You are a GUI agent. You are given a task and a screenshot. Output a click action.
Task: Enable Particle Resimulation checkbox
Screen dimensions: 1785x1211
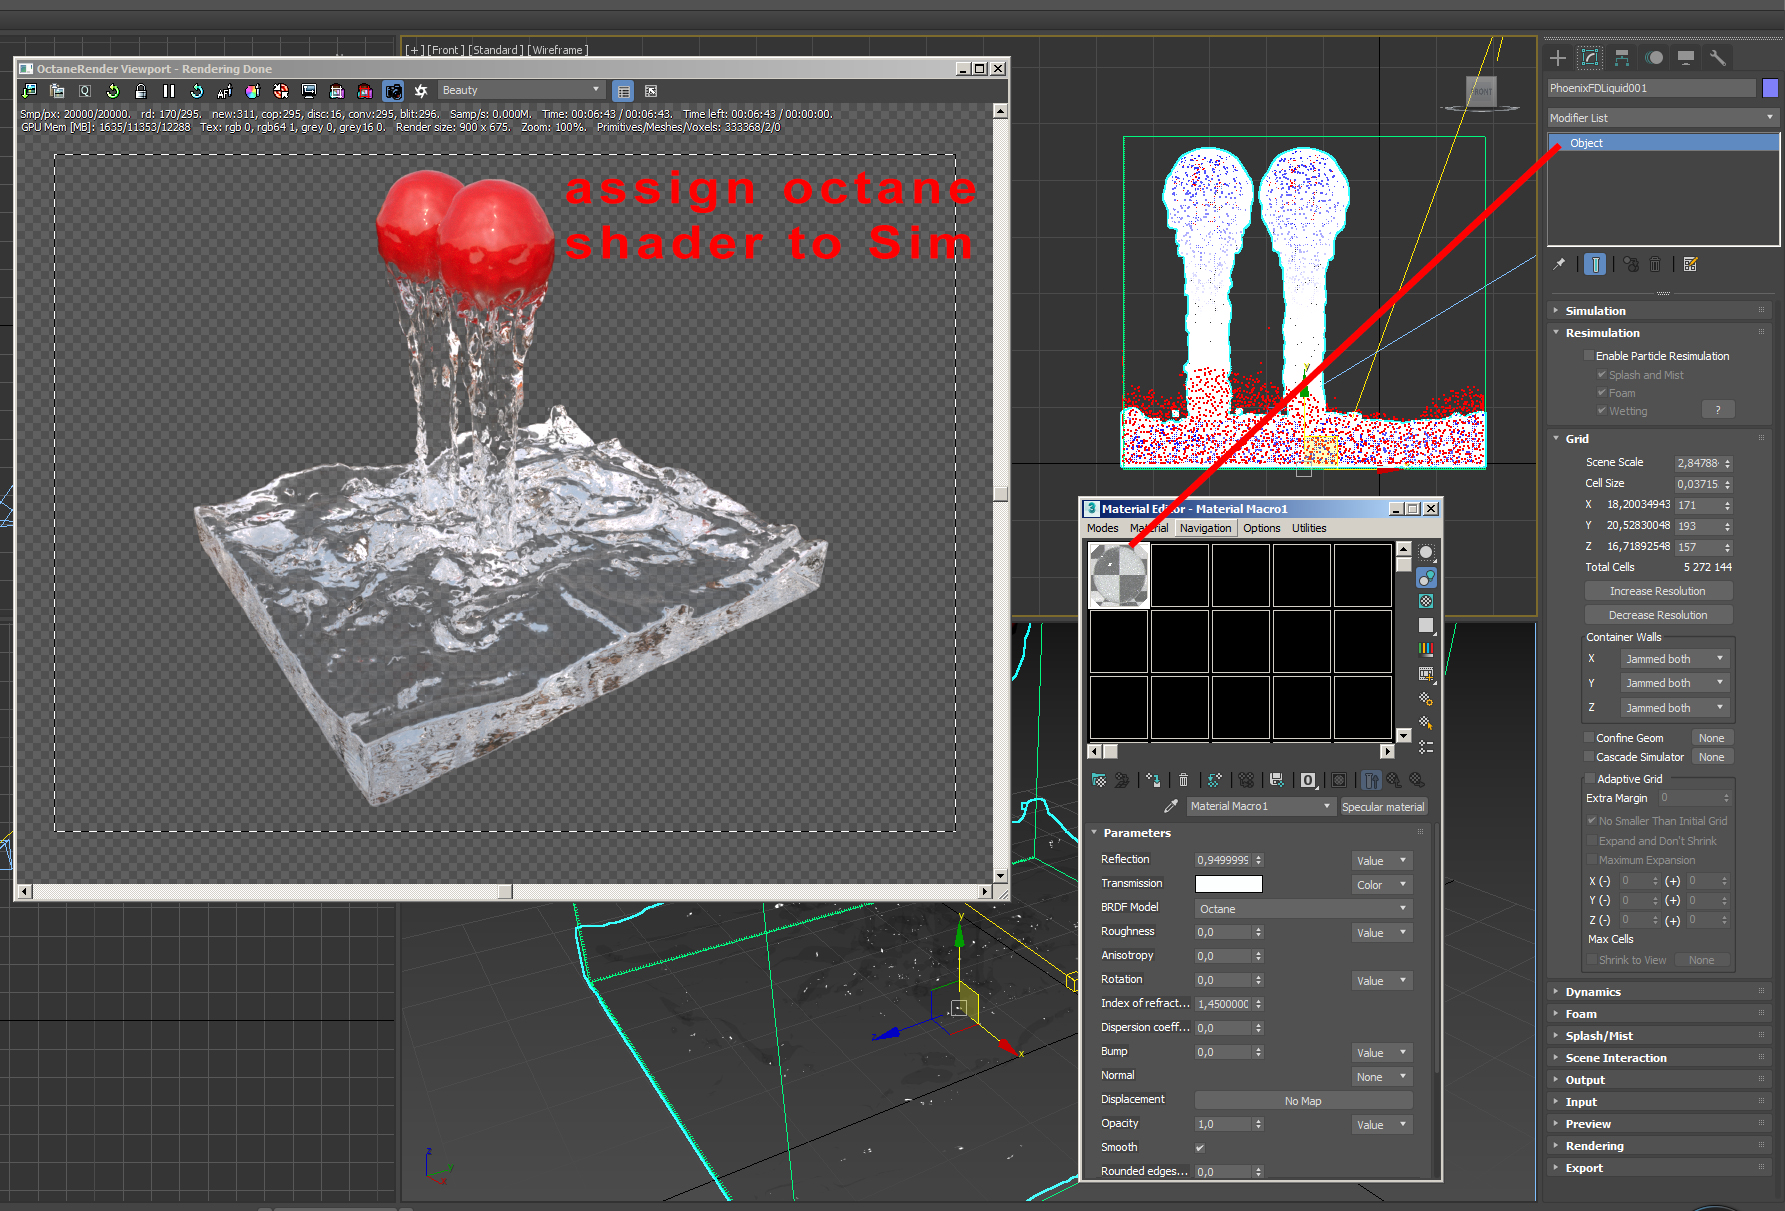click(x=1589, y=356)
